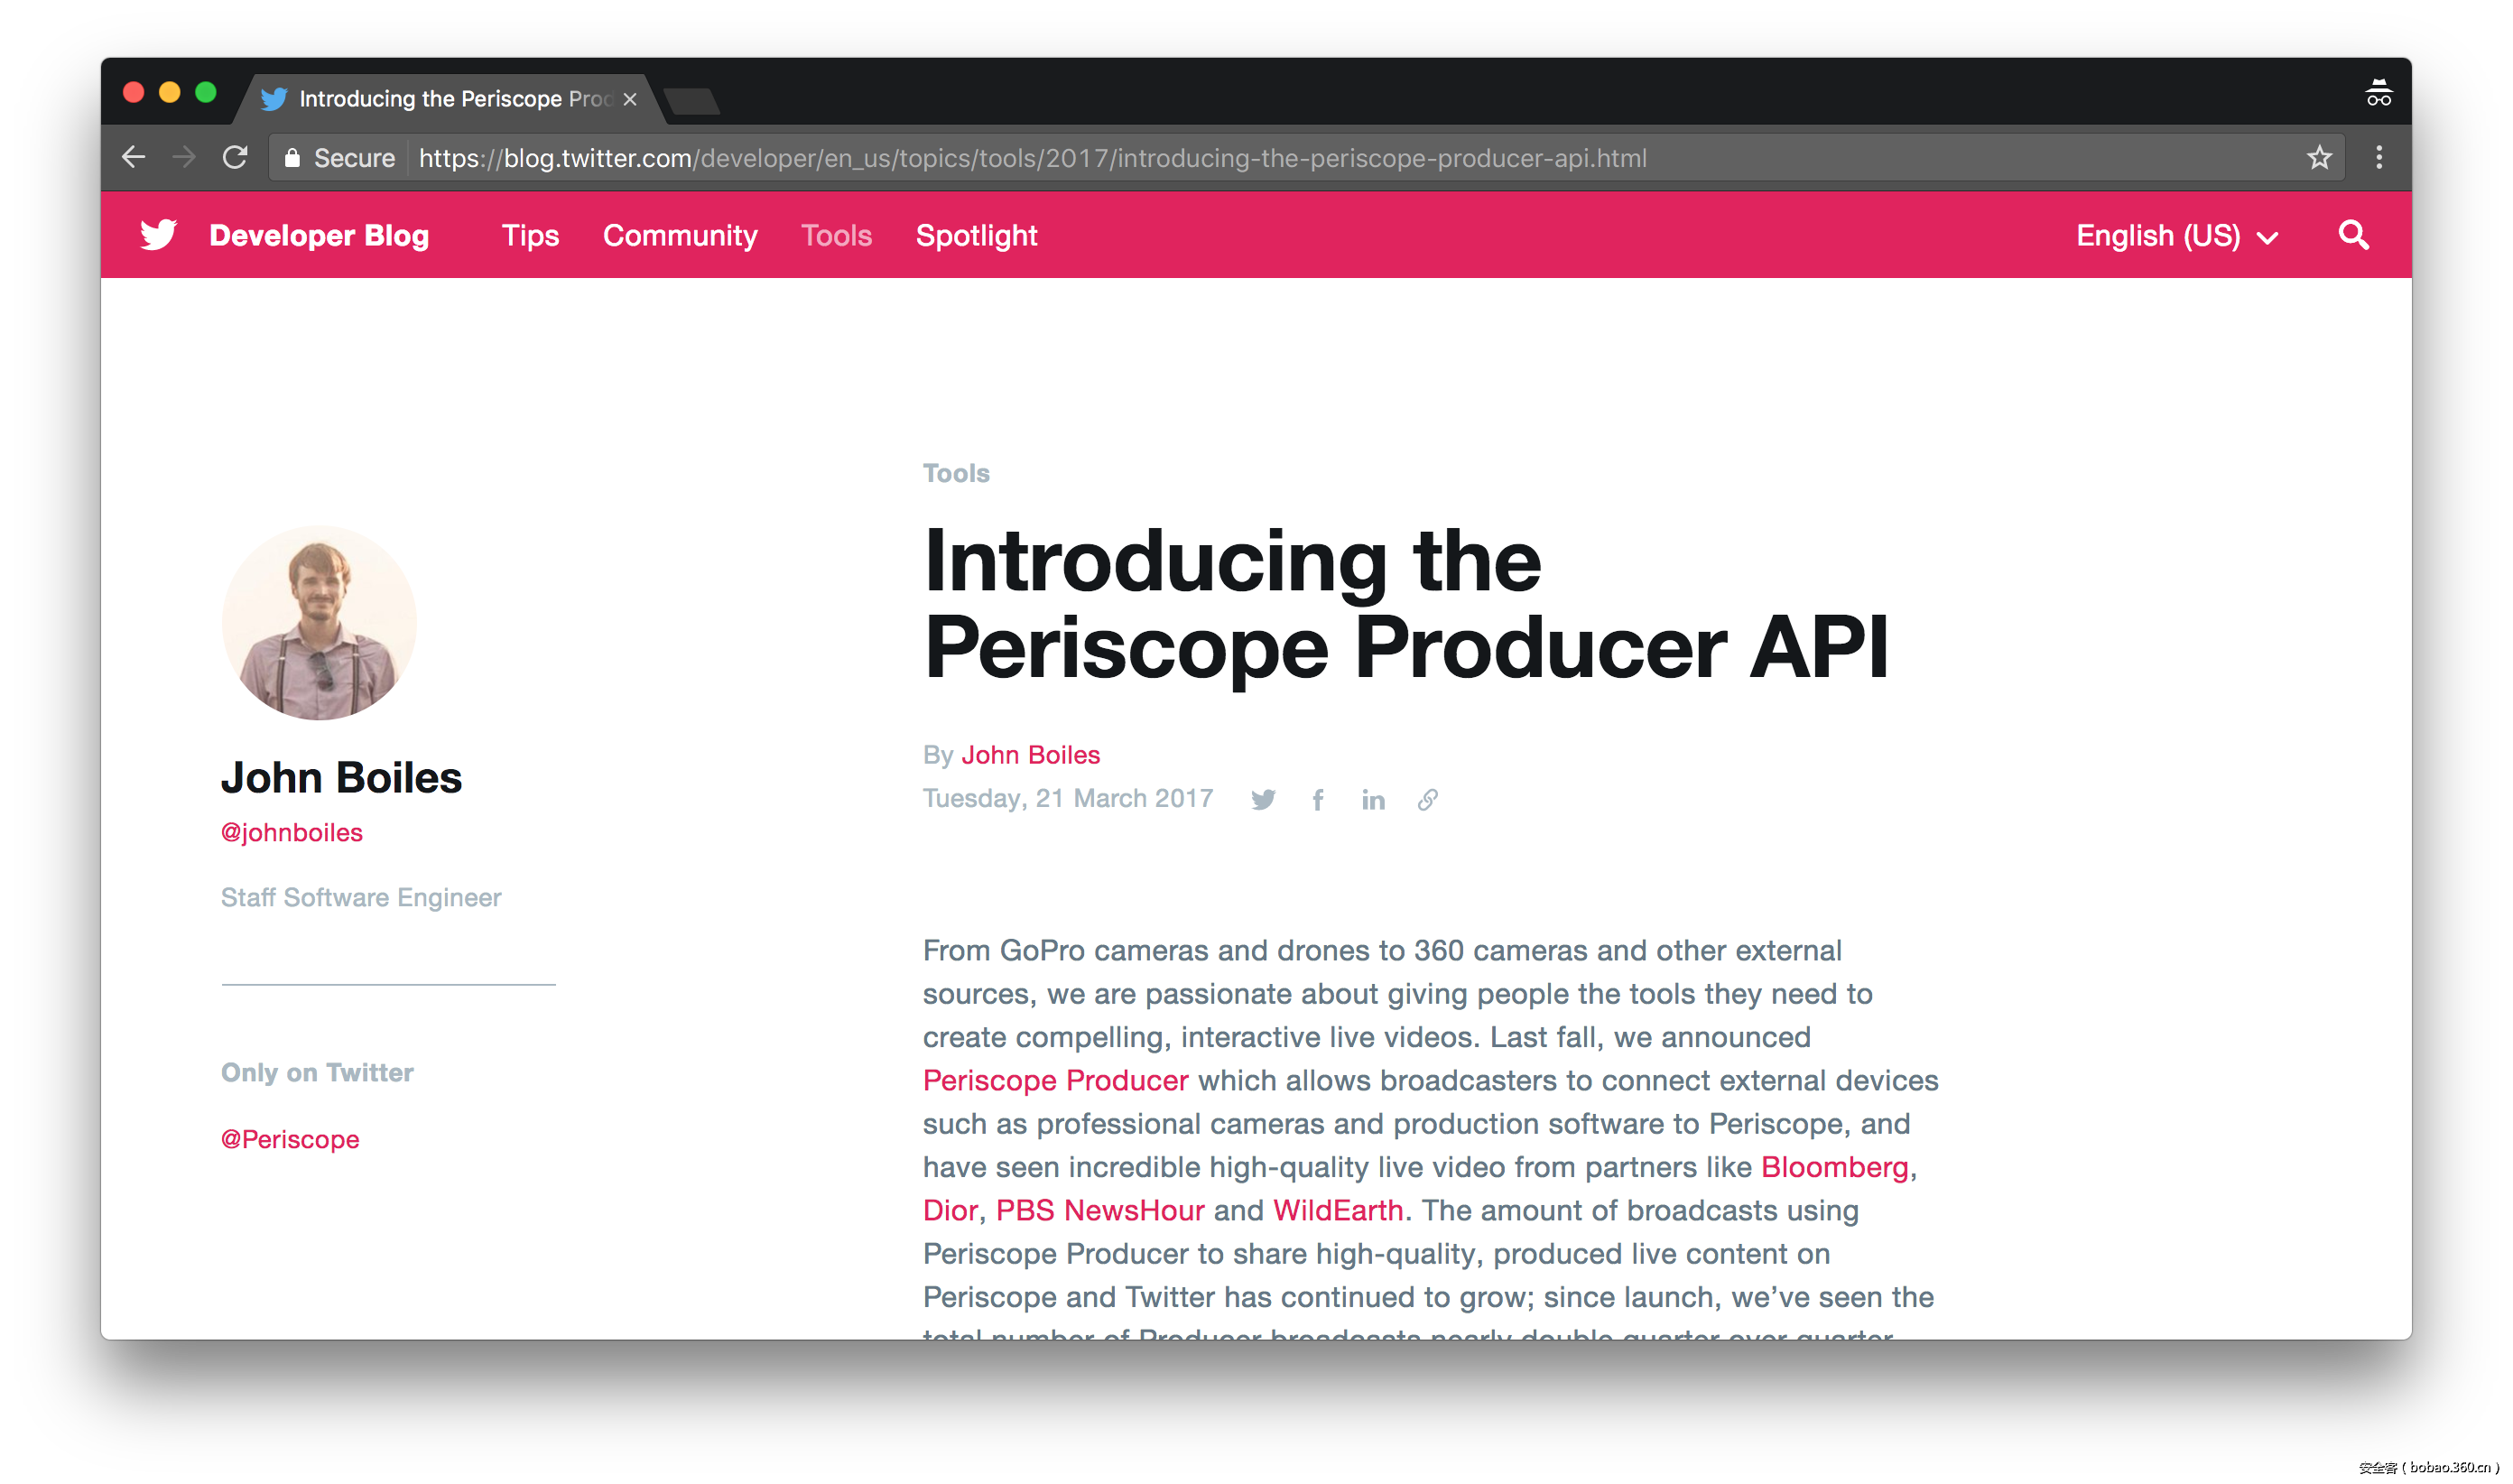The image size is (2513, 1484).
Task: Open the @Periscope sidebar link
Action: pos(290,1139)
